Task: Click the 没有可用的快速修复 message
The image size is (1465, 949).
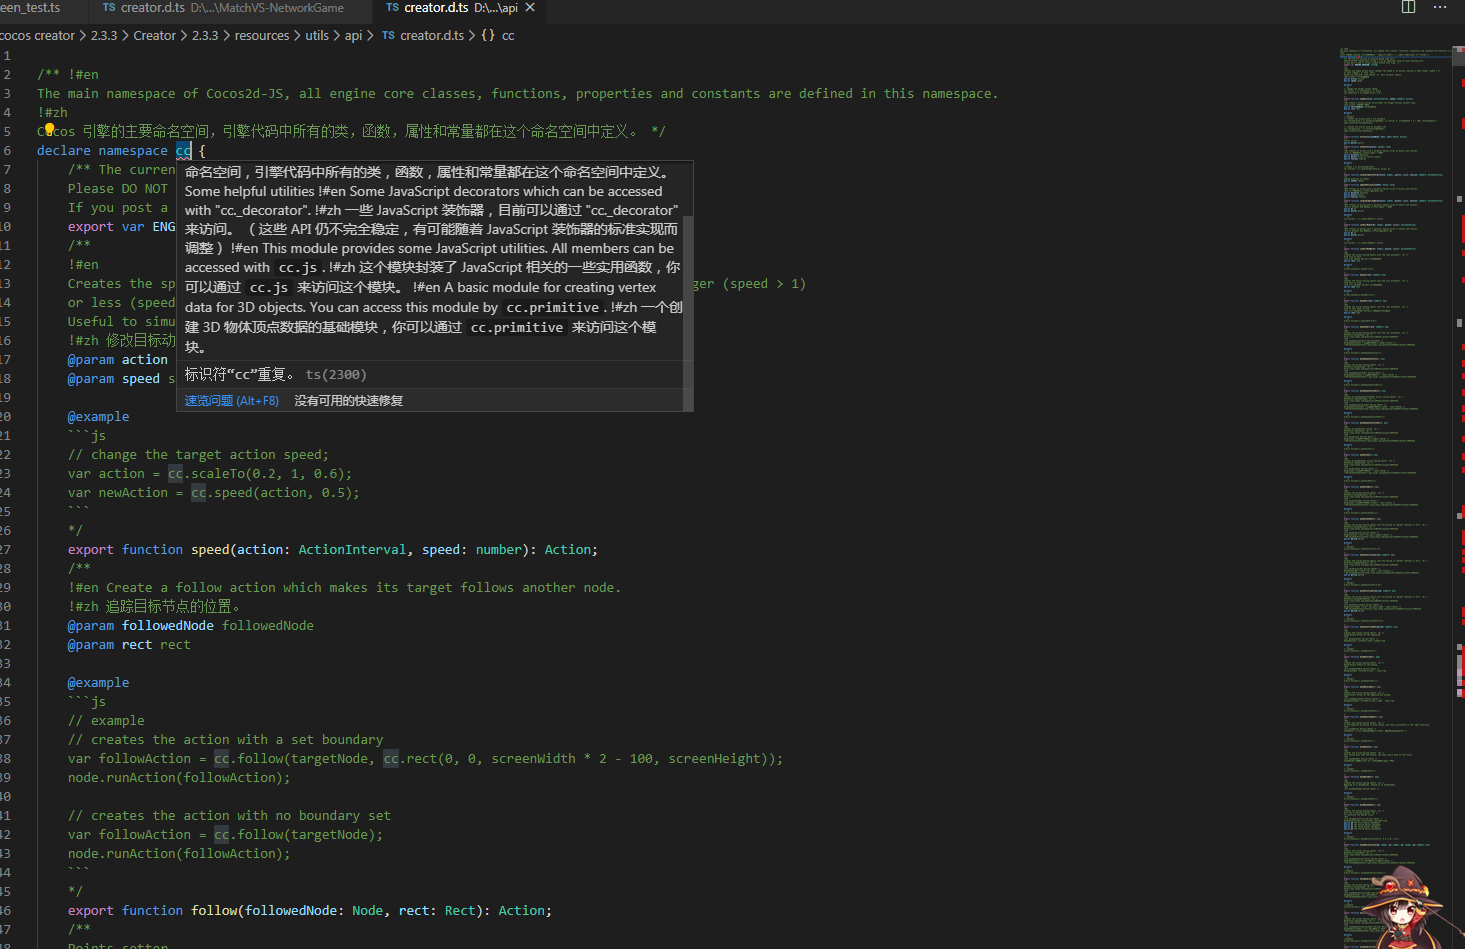Action: point(349,400)
